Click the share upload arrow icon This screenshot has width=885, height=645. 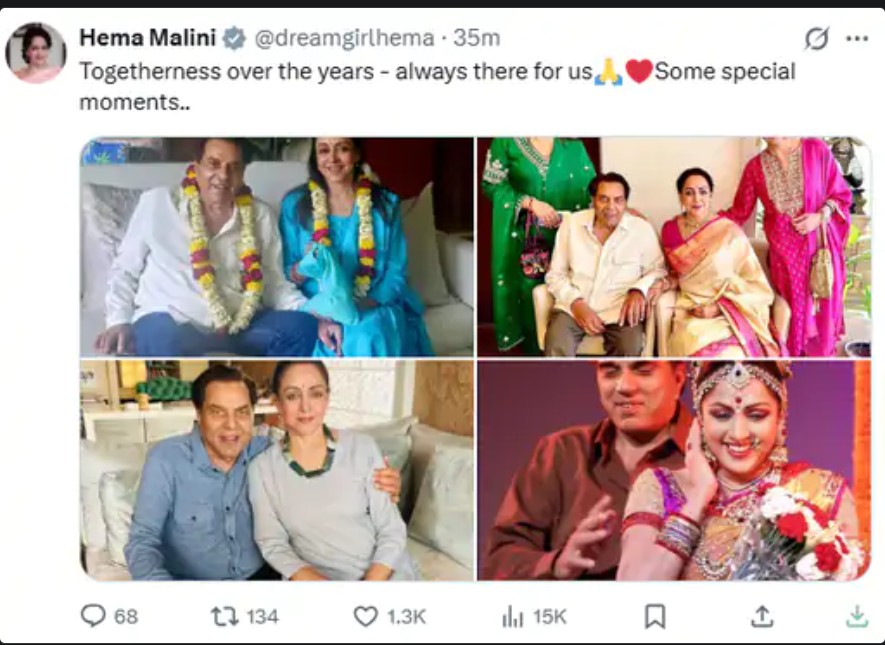click(761, 616)
